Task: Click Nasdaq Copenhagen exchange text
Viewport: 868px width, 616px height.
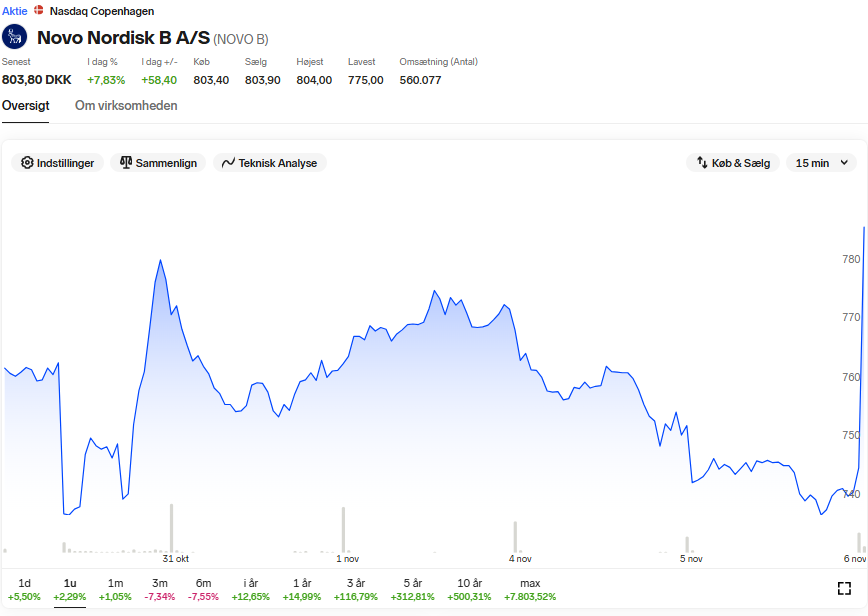Action: (102, 11)
